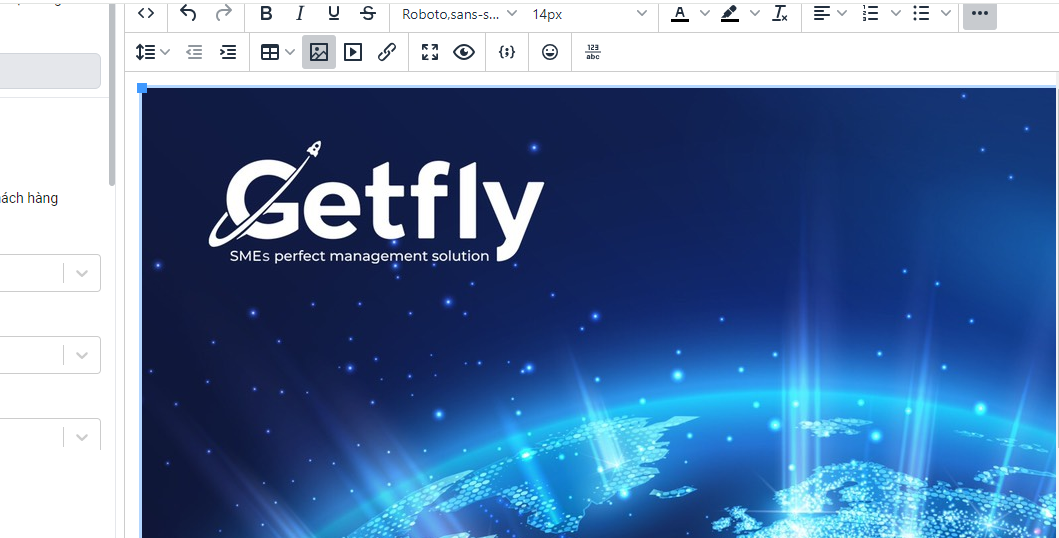Insert a media video

coord(353,52)
